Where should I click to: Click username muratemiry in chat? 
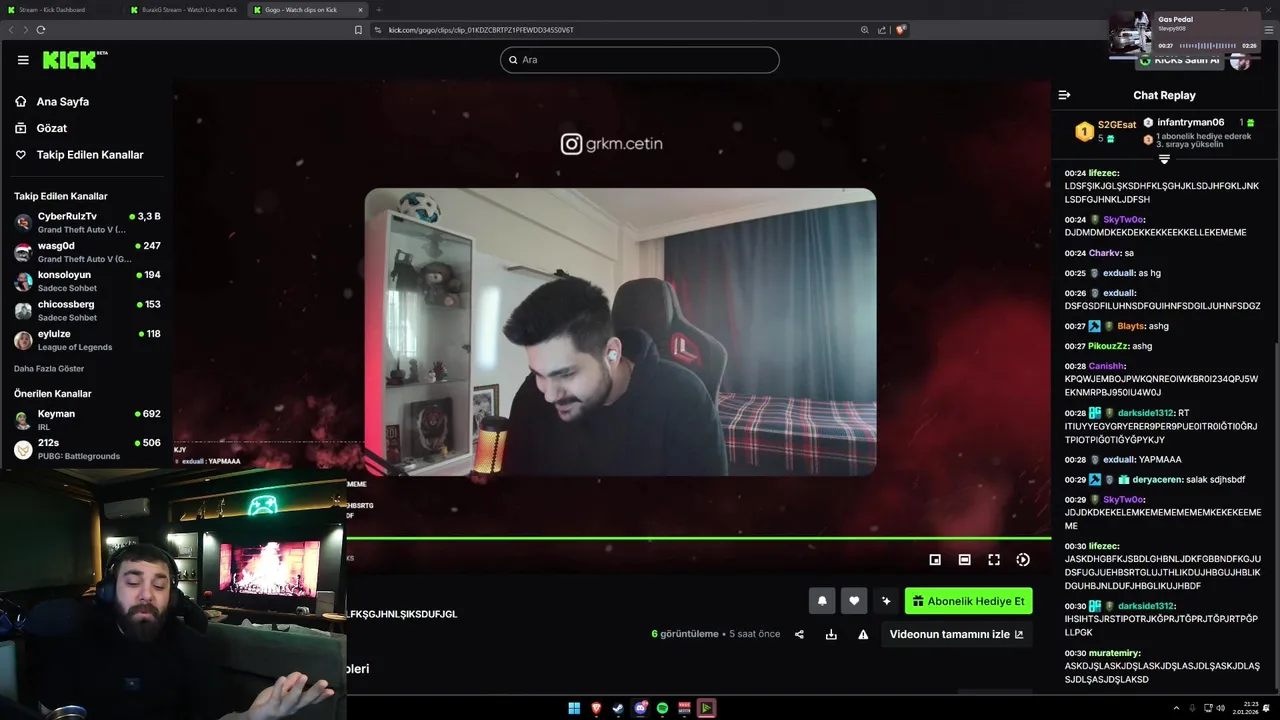click(1114, 653)
